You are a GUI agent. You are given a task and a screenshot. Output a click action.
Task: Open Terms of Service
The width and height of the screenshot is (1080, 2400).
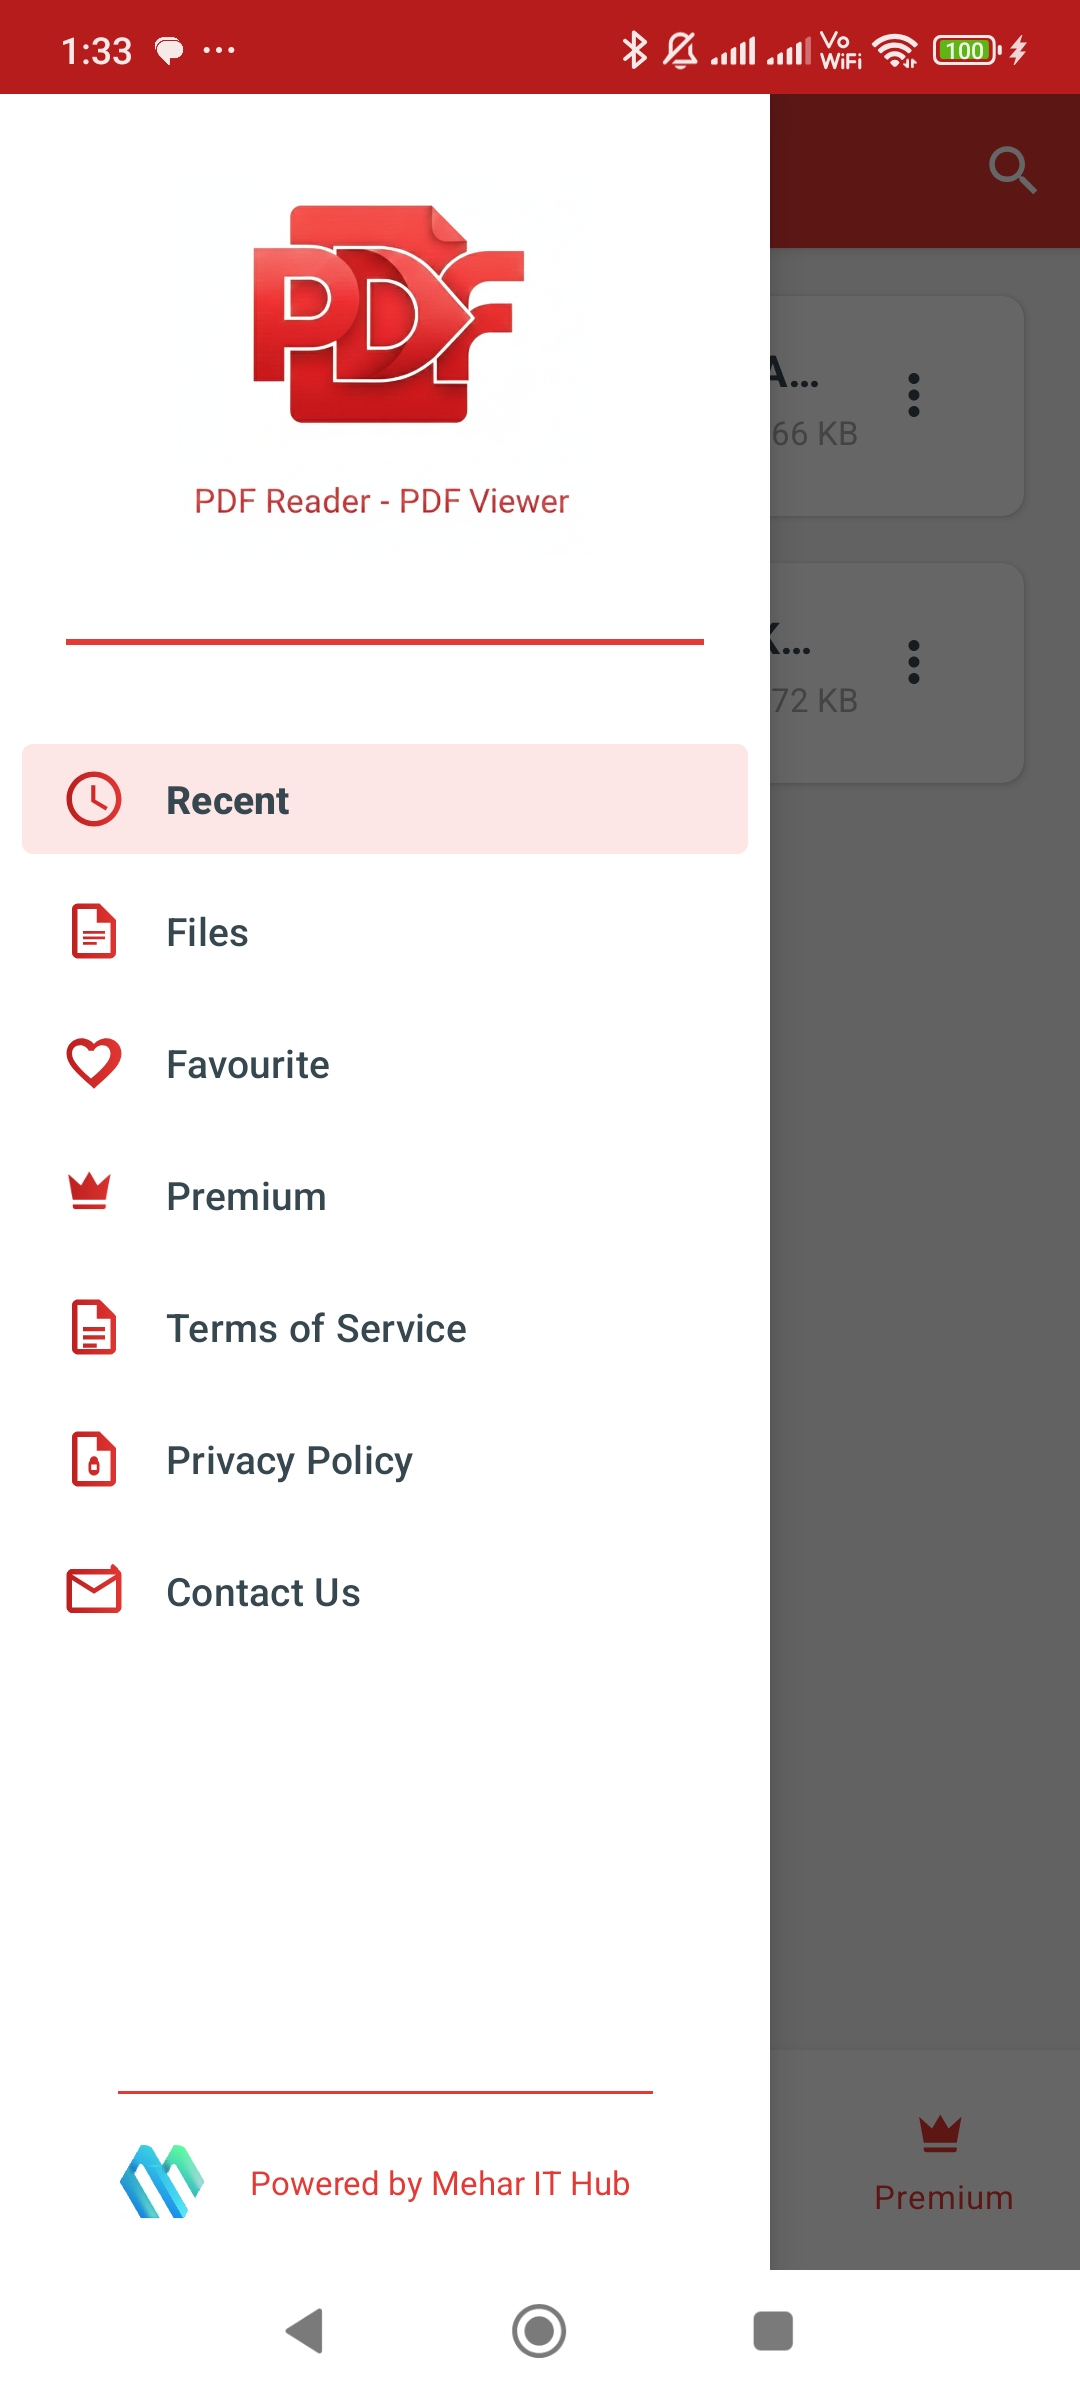(316, 1327)
